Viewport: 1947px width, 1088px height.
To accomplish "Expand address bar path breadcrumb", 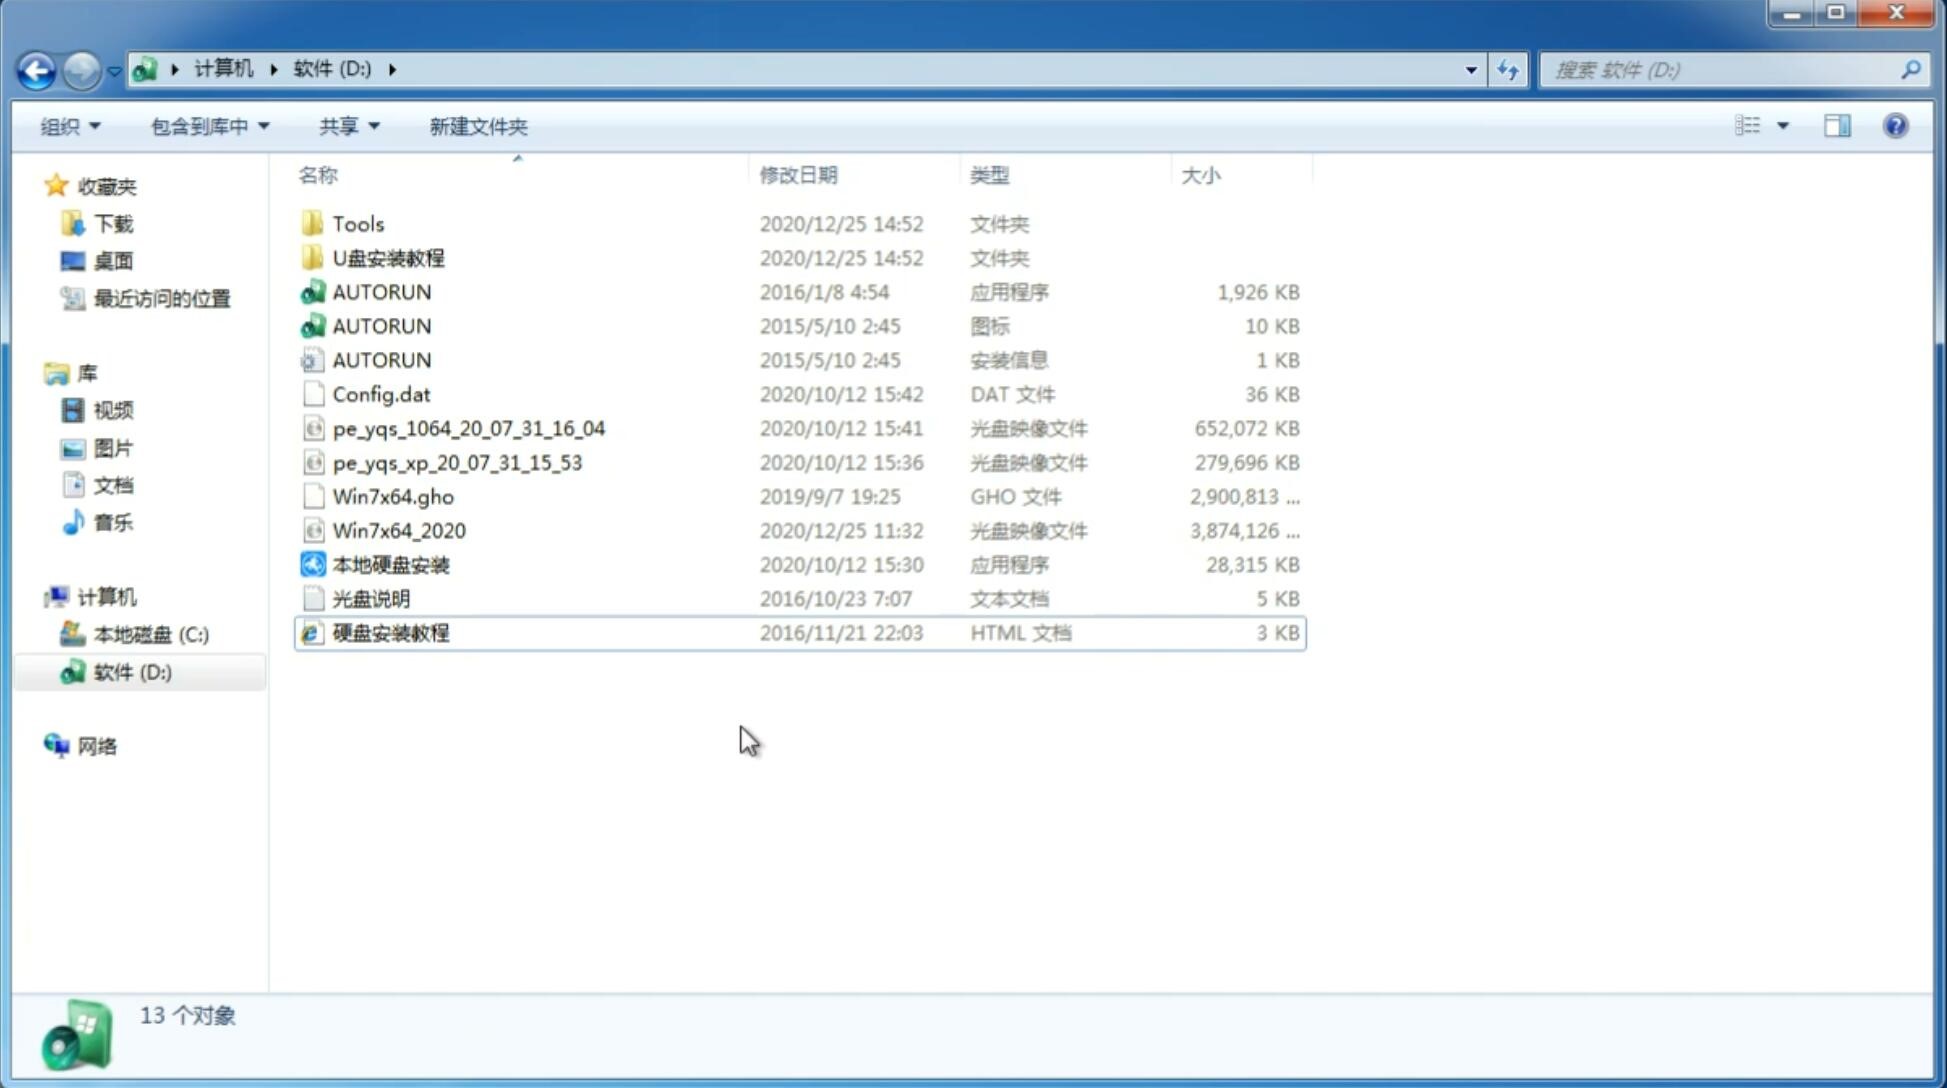I will pos(394,68).
